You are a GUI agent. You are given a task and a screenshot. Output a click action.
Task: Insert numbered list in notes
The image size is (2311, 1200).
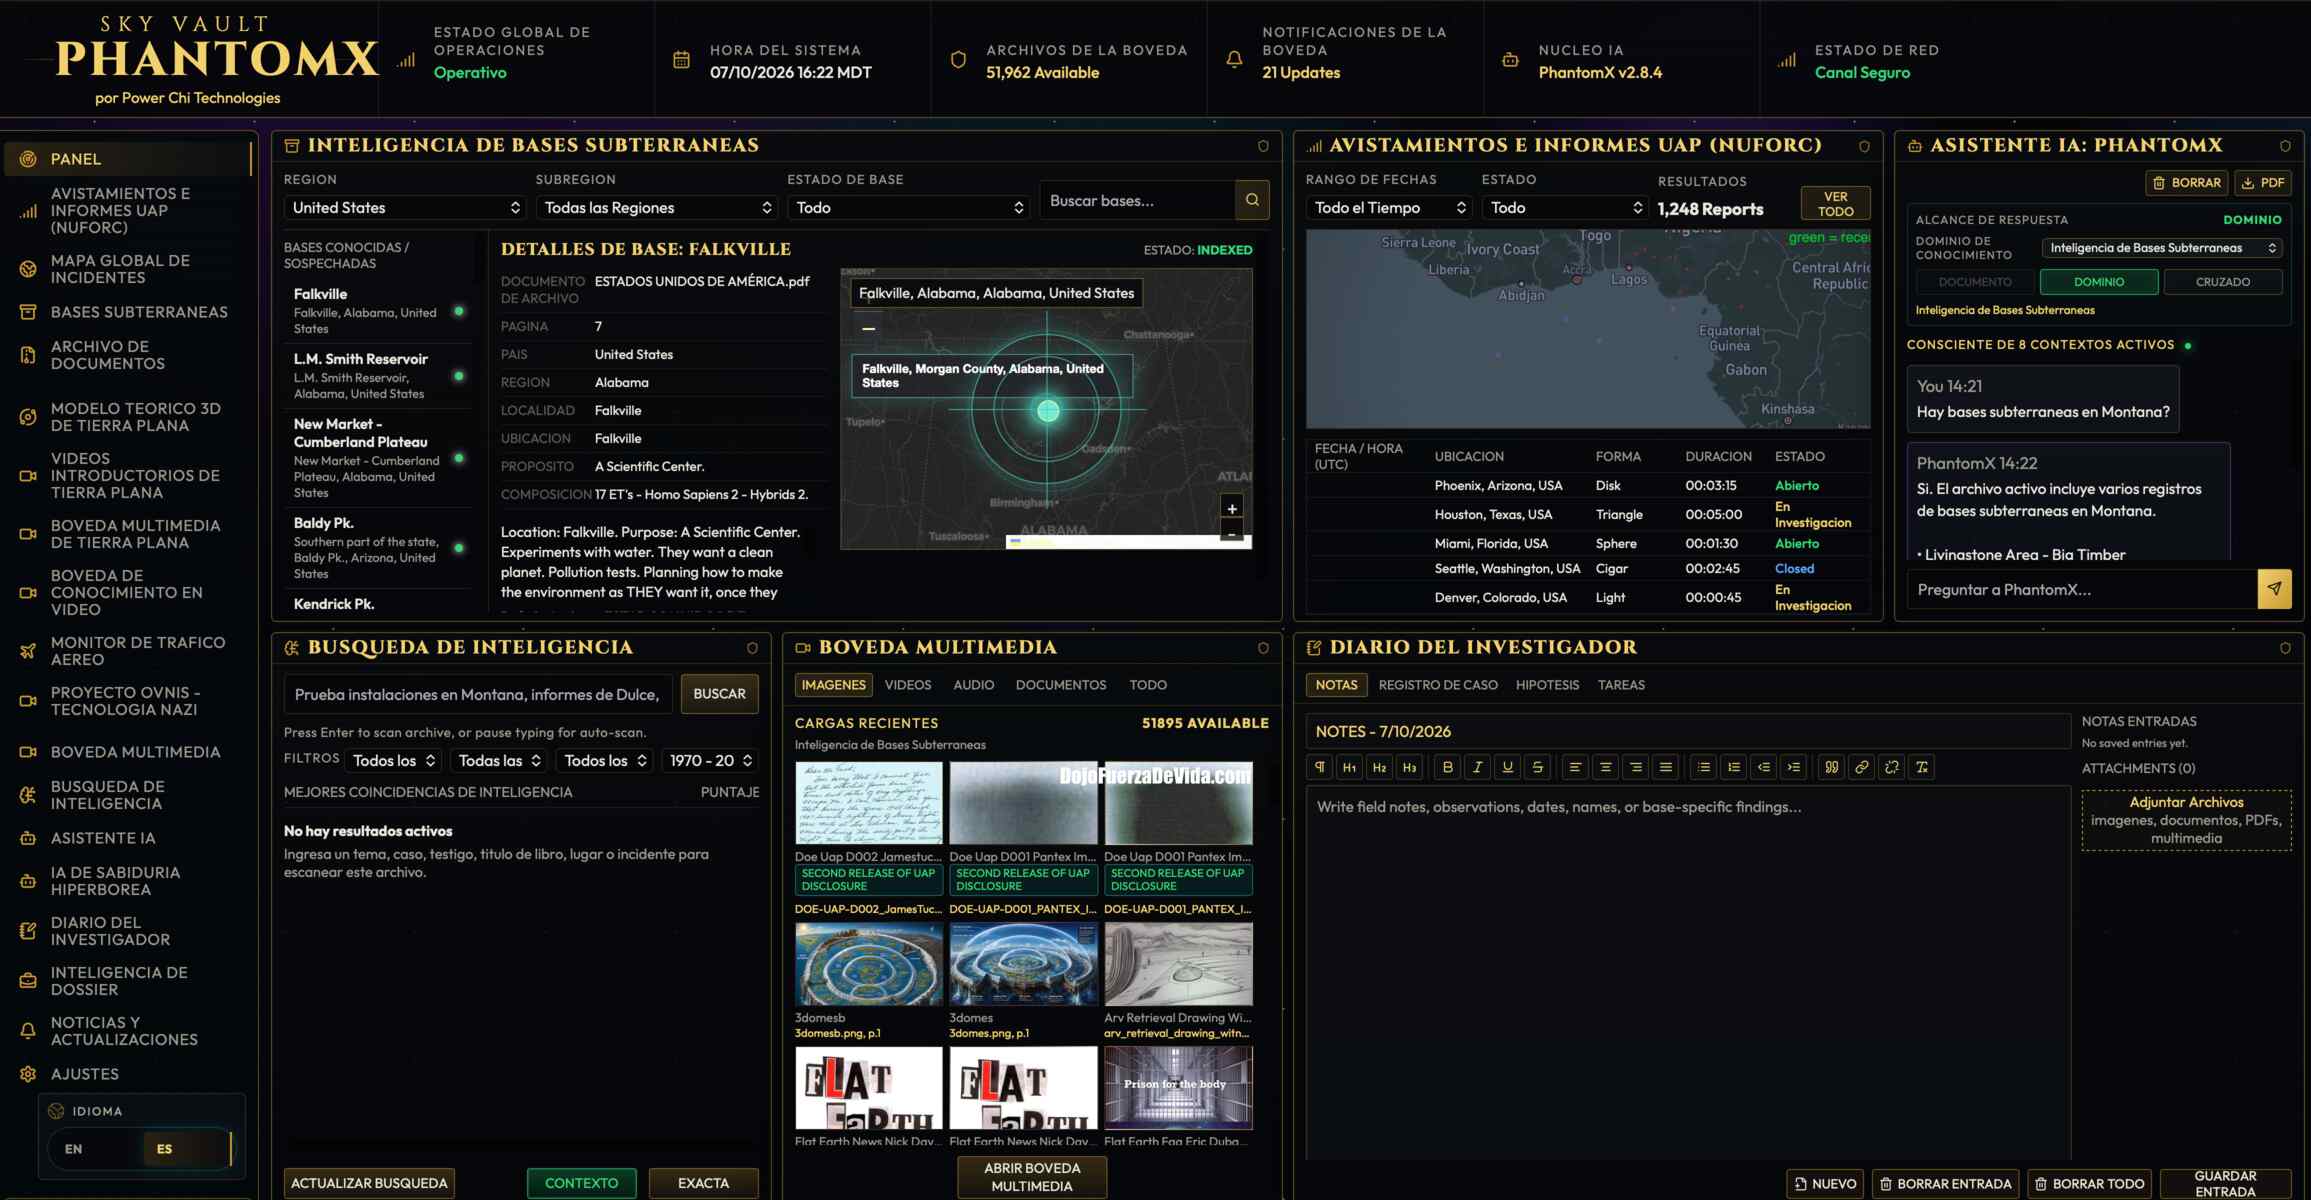[x=1734, y=767]
